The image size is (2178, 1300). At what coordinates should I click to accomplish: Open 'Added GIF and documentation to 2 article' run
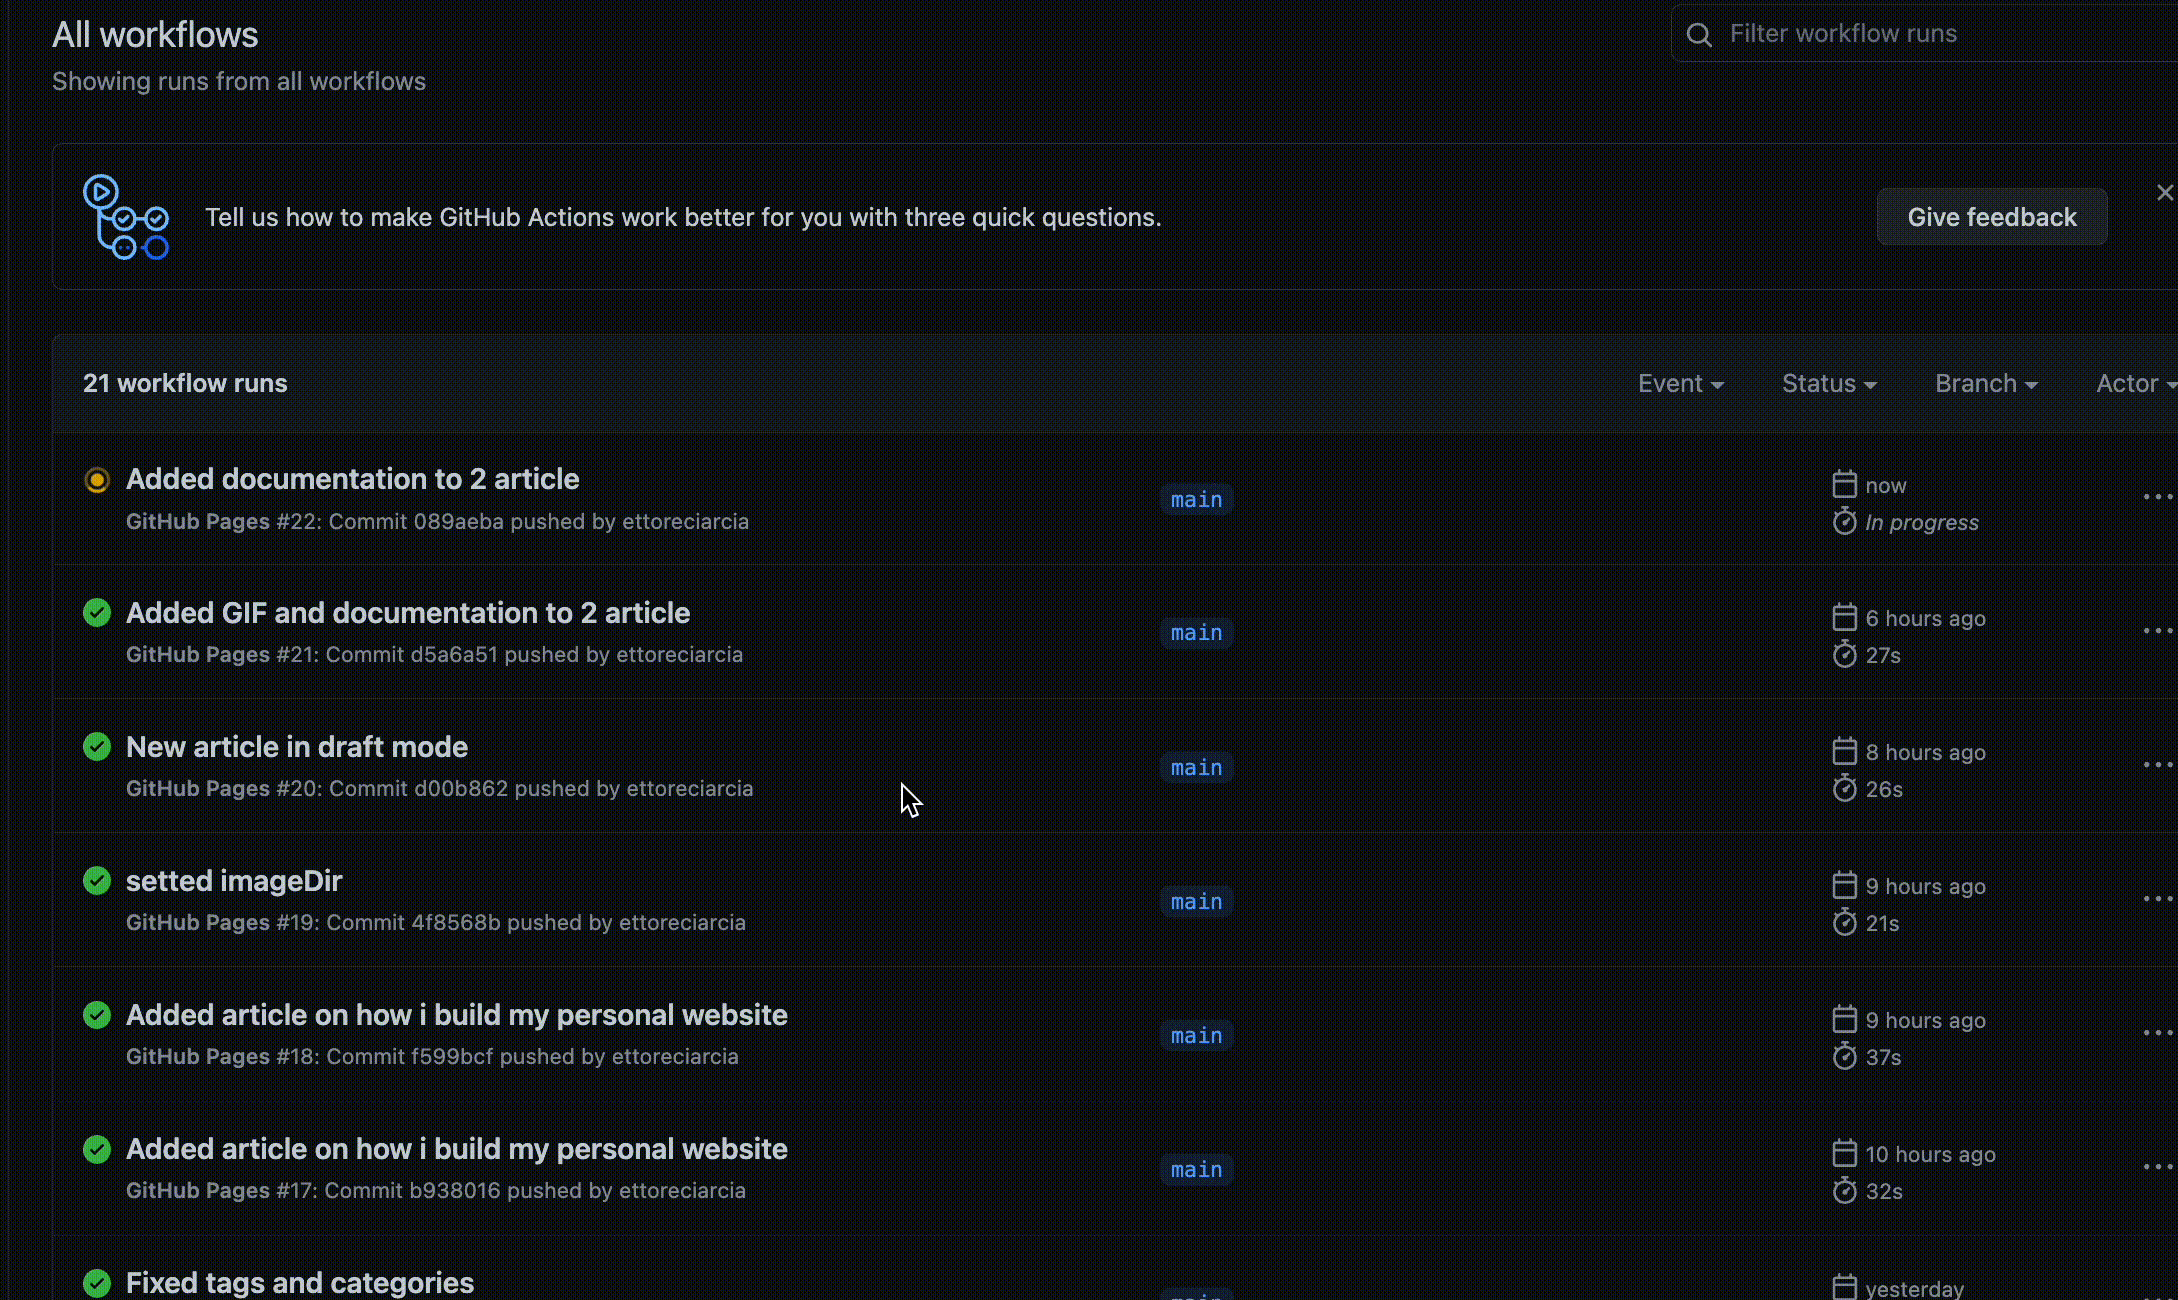click(408, 613)
